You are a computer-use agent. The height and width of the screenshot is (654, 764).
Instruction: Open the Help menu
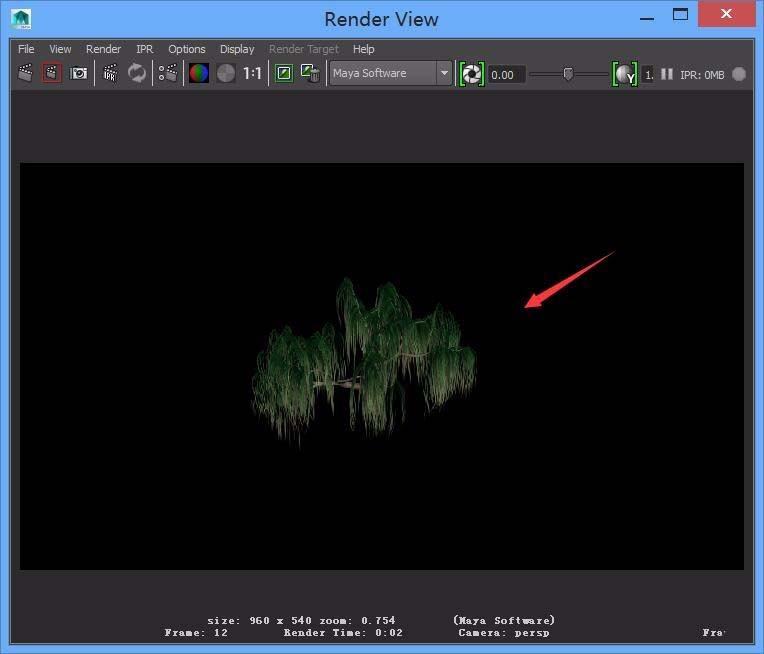coord(363,49)
